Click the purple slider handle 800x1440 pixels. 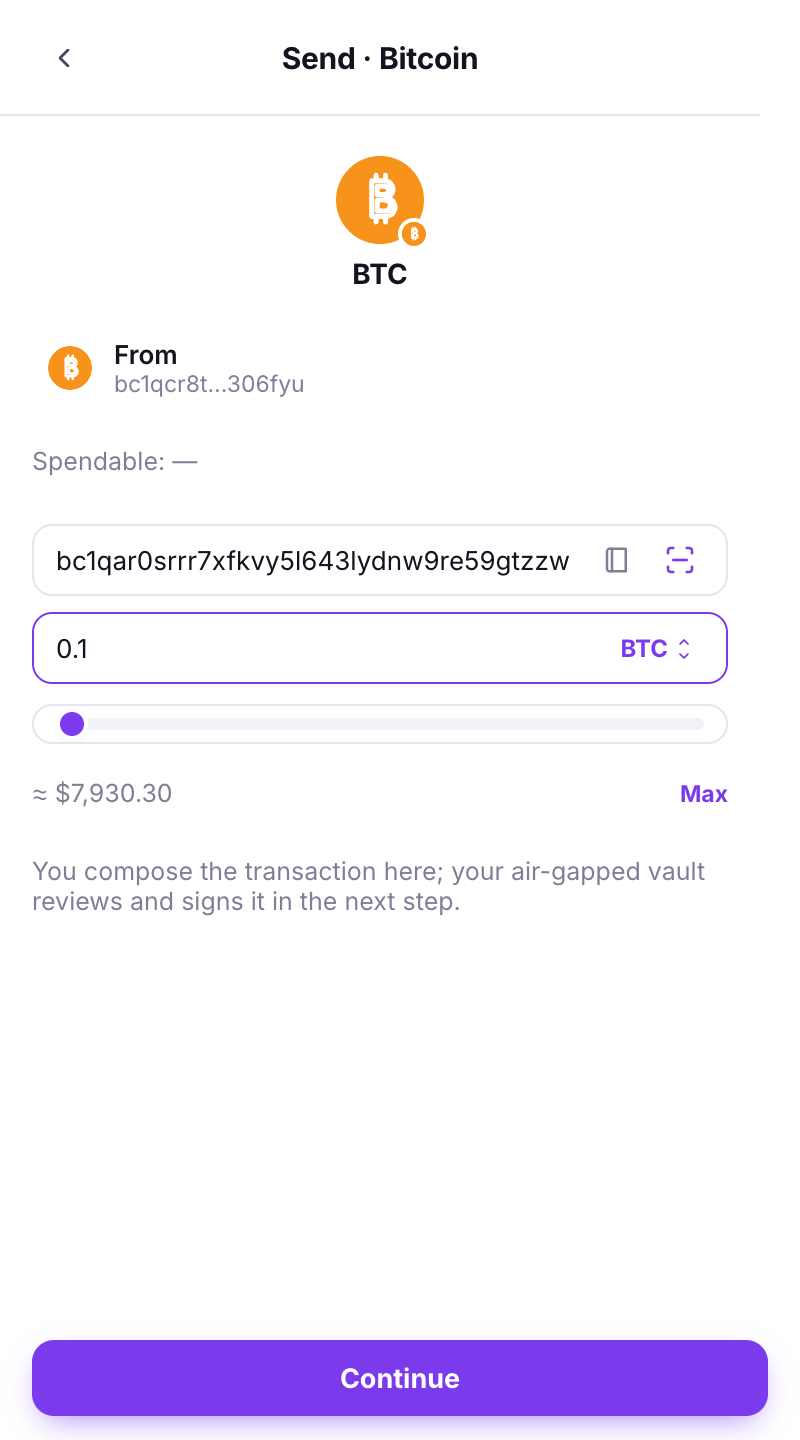[x=72, y=724]
